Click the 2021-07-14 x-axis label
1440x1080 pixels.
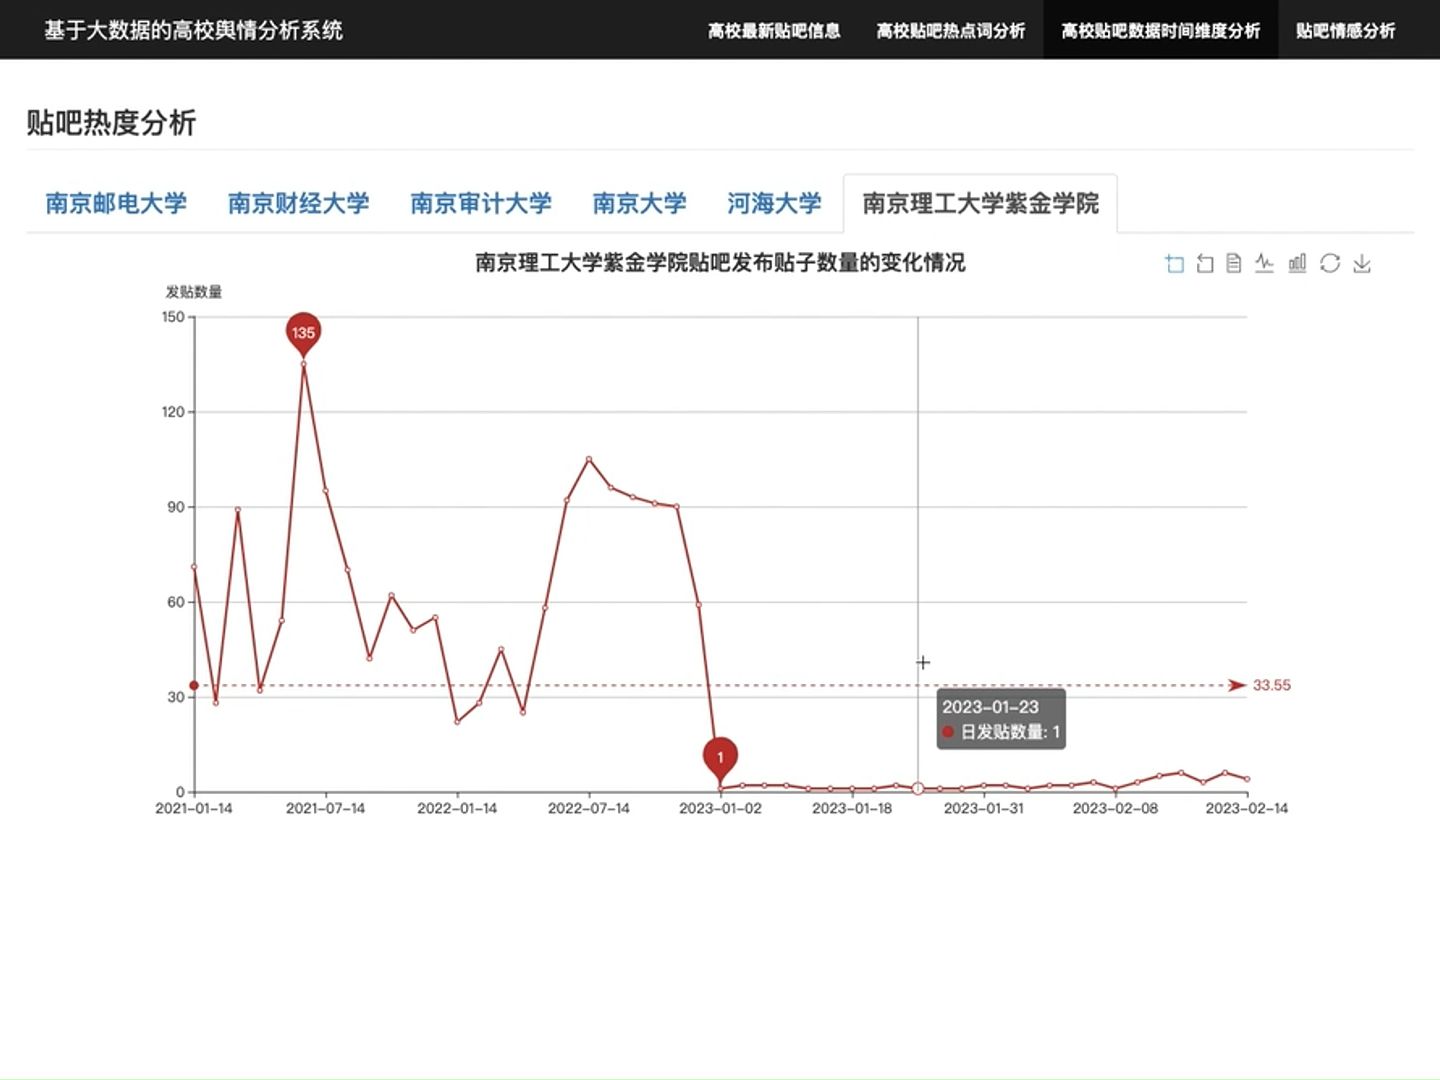[x=326, y=808]
